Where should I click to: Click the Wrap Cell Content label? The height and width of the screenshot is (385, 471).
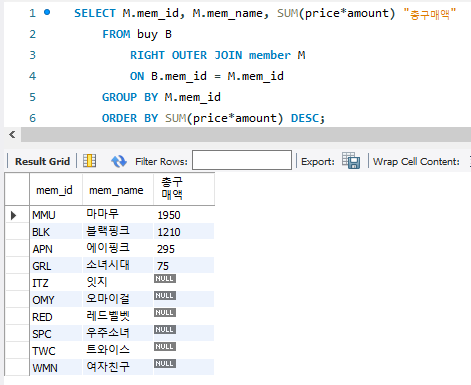pos(416,162)
